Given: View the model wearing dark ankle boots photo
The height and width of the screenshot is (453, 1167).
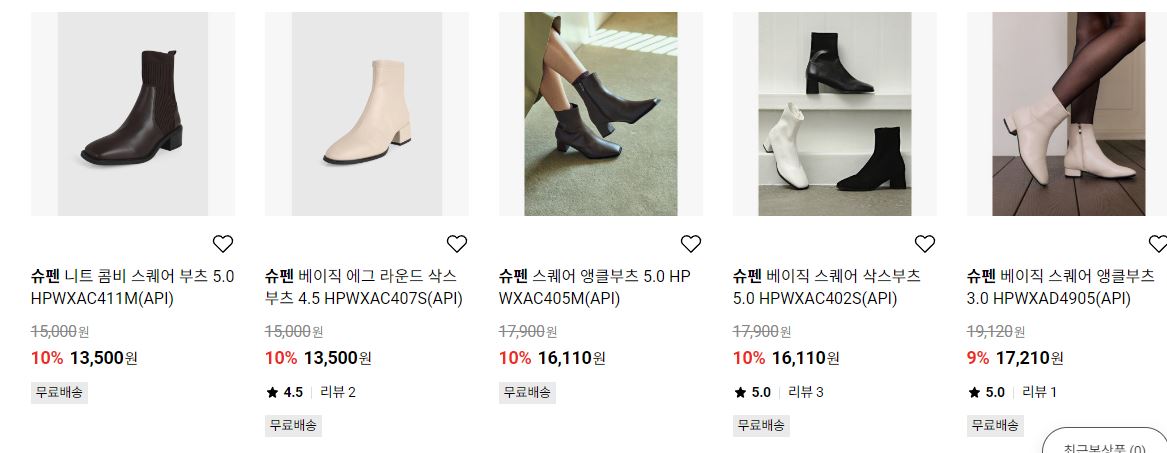Looking at the screenshot, I should (601, 114).
